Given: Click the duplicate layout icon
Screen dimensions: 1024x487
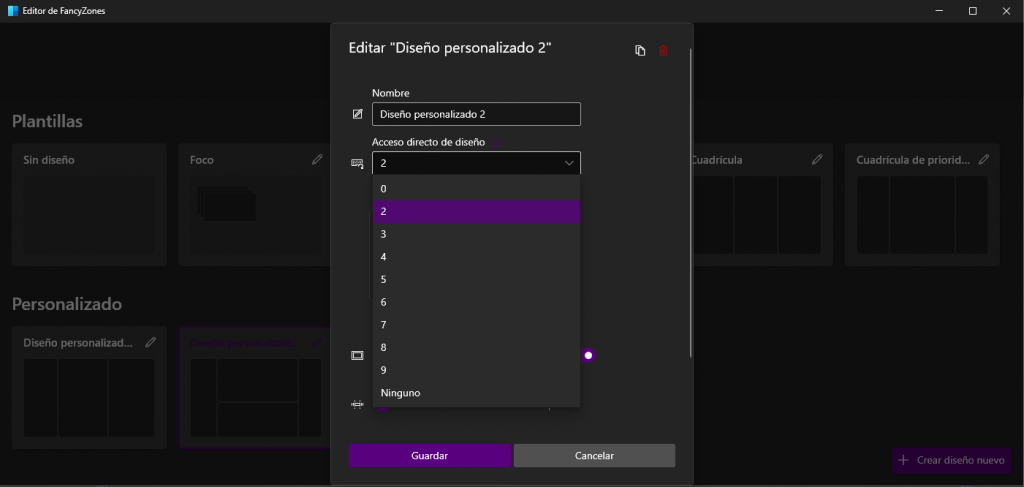Looking at the screenshot, I should (640, 51).
